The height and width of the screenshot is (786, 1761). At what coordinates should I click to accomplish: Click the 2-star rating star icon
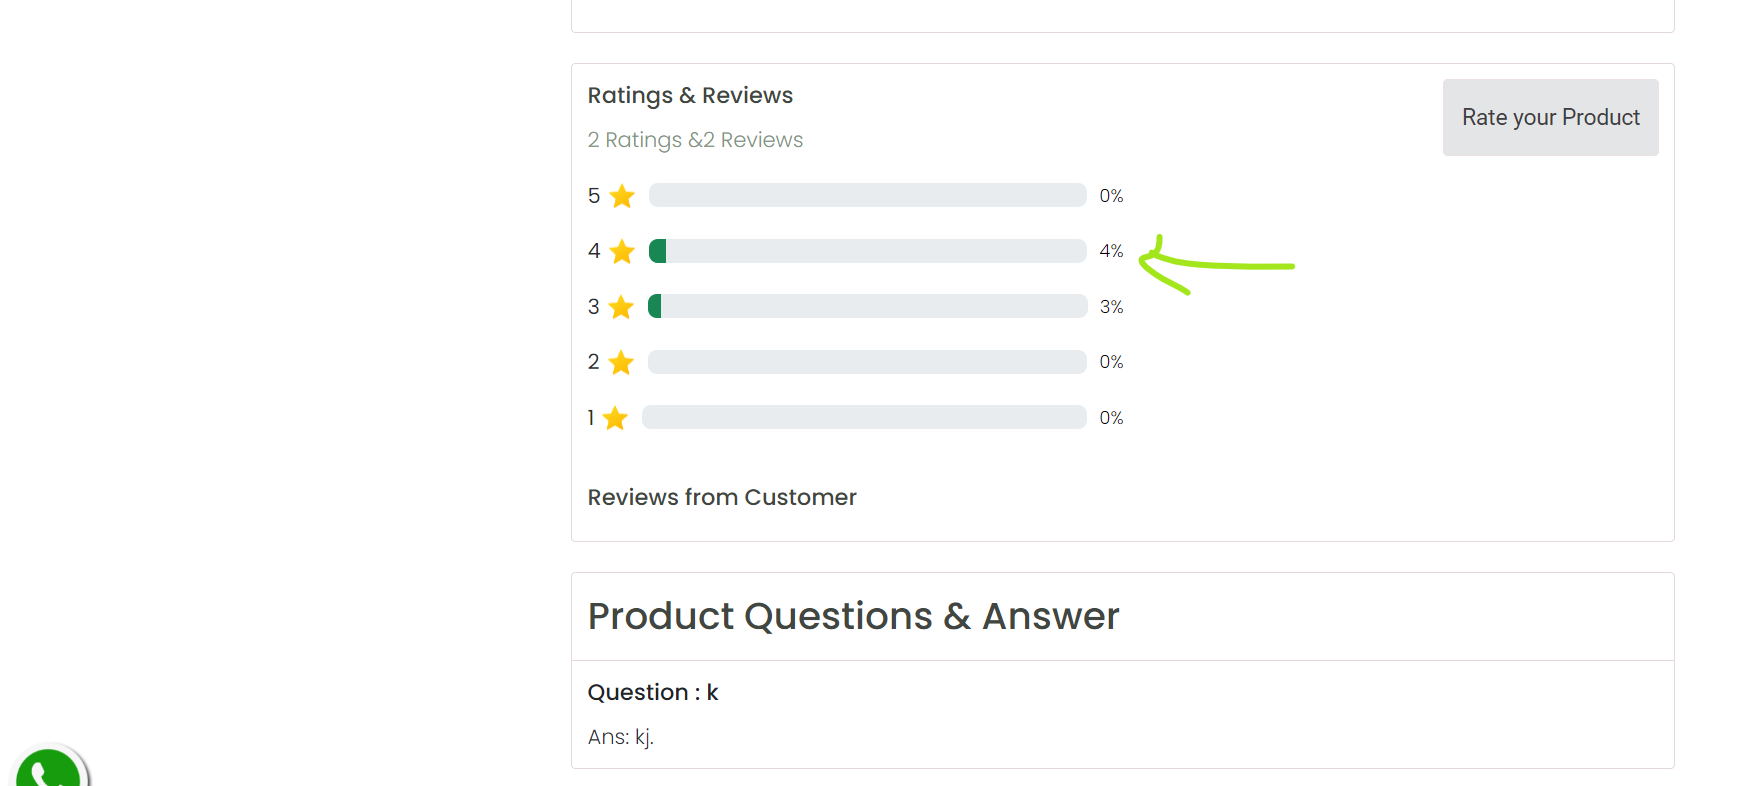click(x=621, y=362)
